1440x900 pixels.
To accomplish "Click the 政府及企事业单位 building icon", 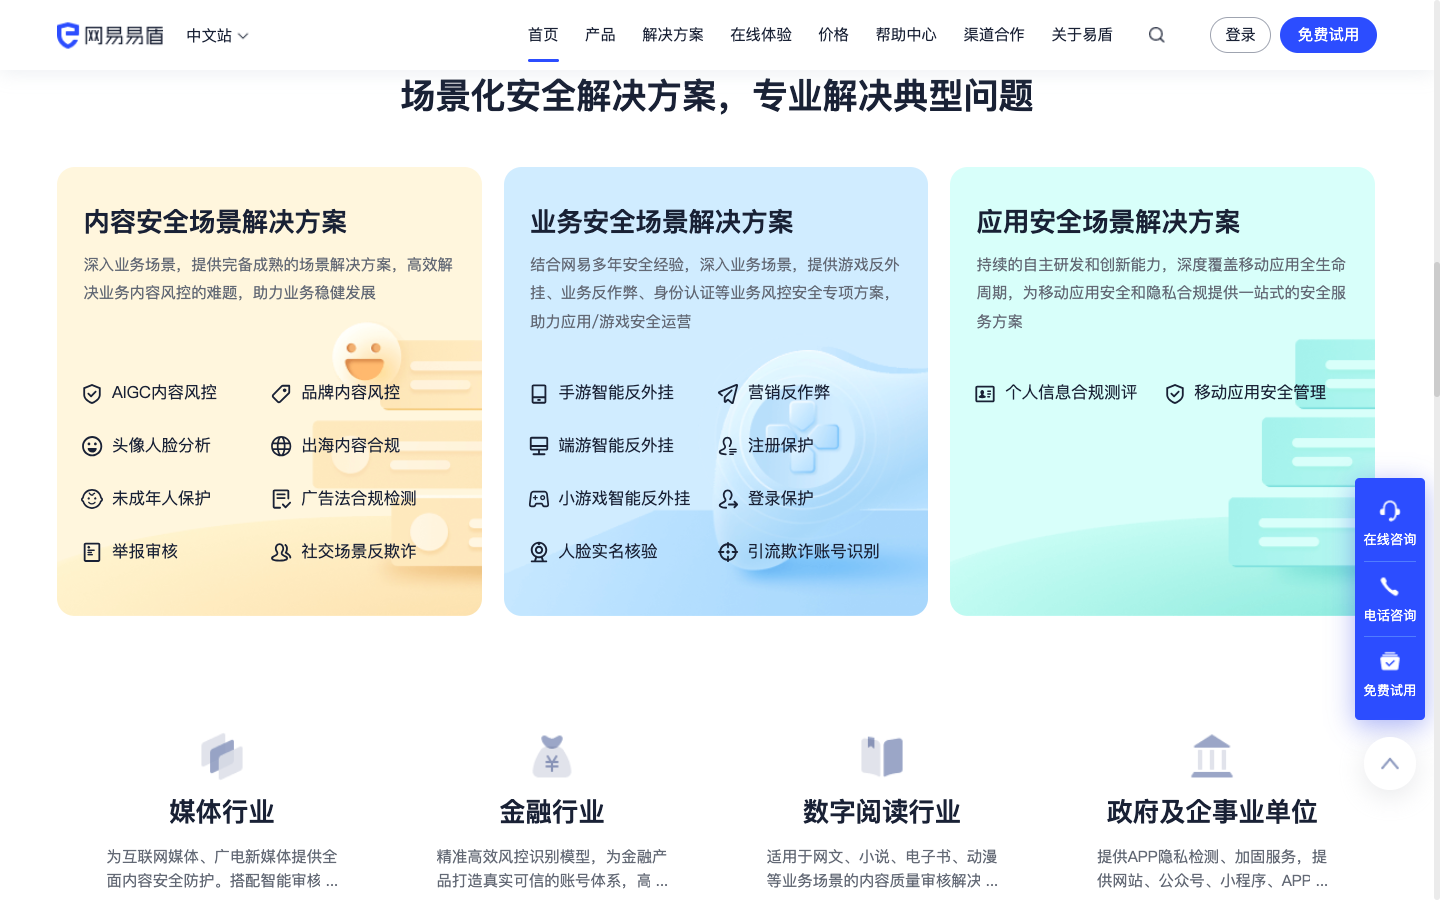I will coord(1212,756).
